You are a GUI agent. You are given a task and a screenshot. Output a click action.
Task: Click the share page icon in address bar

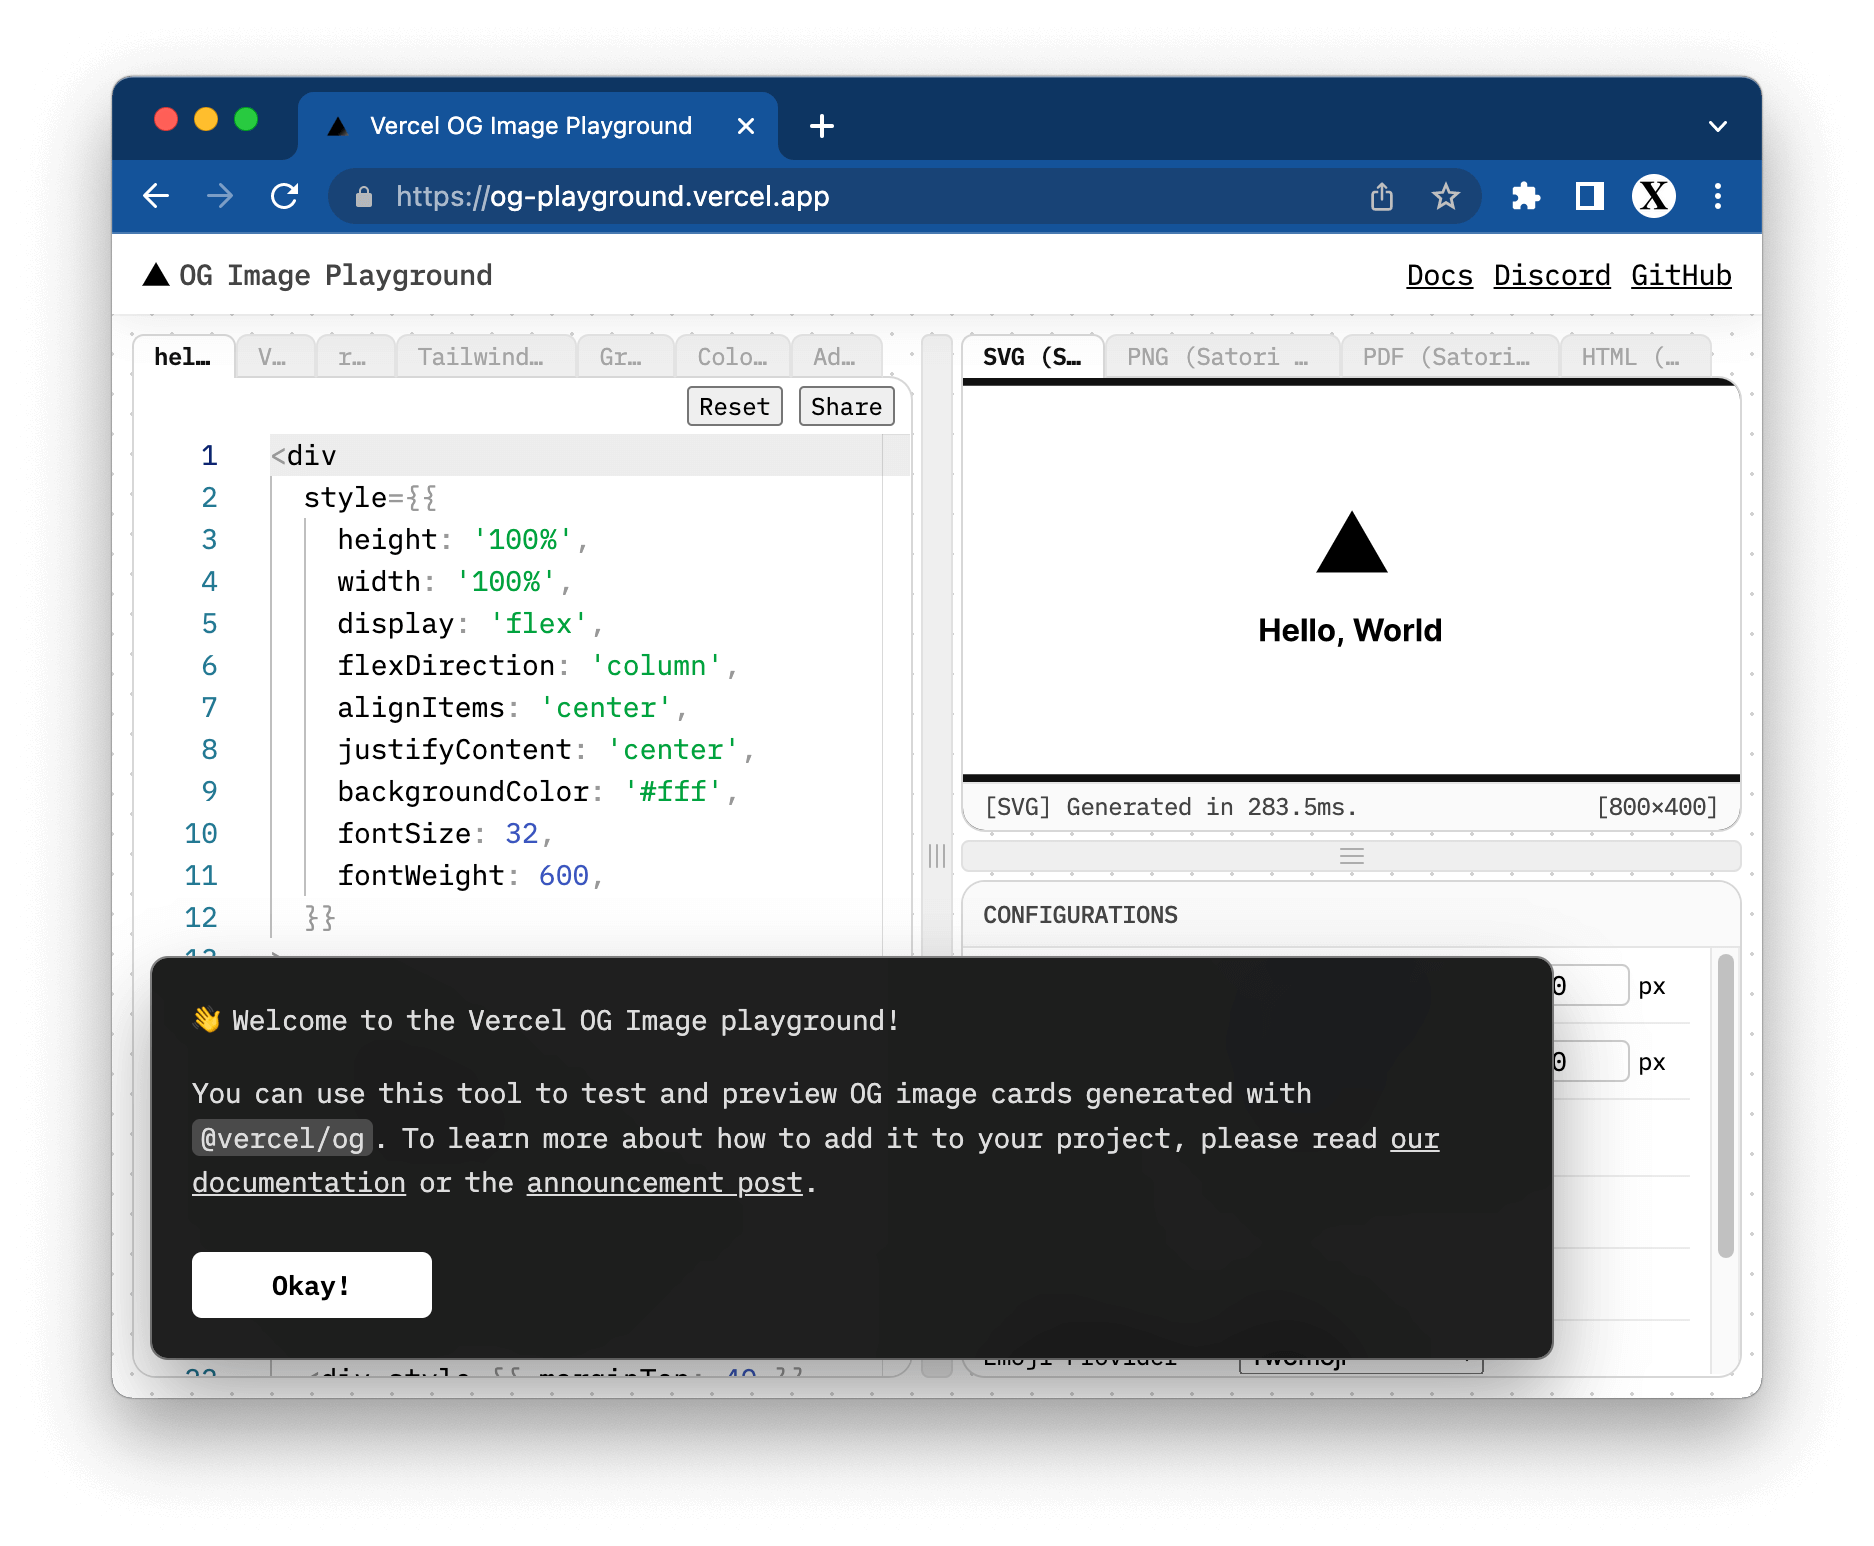(x=1381, y=197)
